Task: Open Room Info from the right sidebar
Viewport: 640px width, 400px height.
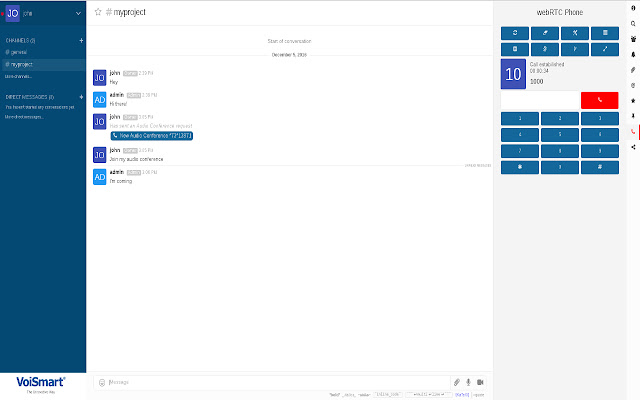Action: [x=633, y=8]
